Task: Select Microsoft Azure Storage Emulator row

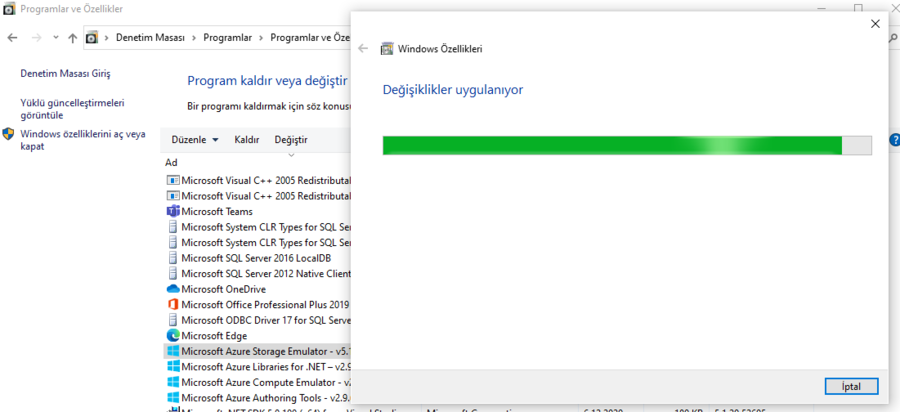Action: 258,351
